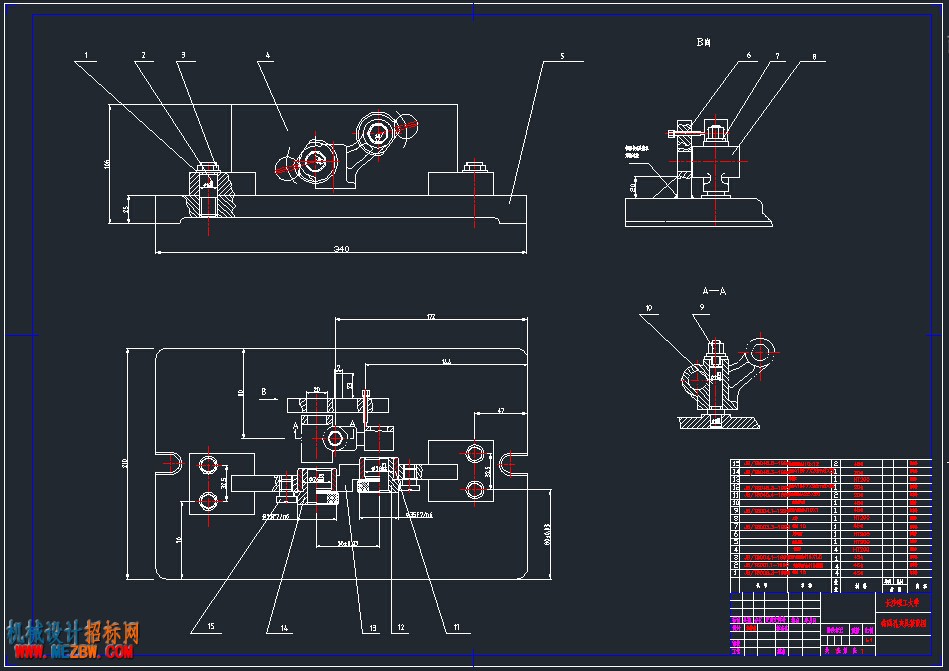Click the www.mezbw.com watermark link
This screenshot has height=671, width=949.
pos(74,652)
